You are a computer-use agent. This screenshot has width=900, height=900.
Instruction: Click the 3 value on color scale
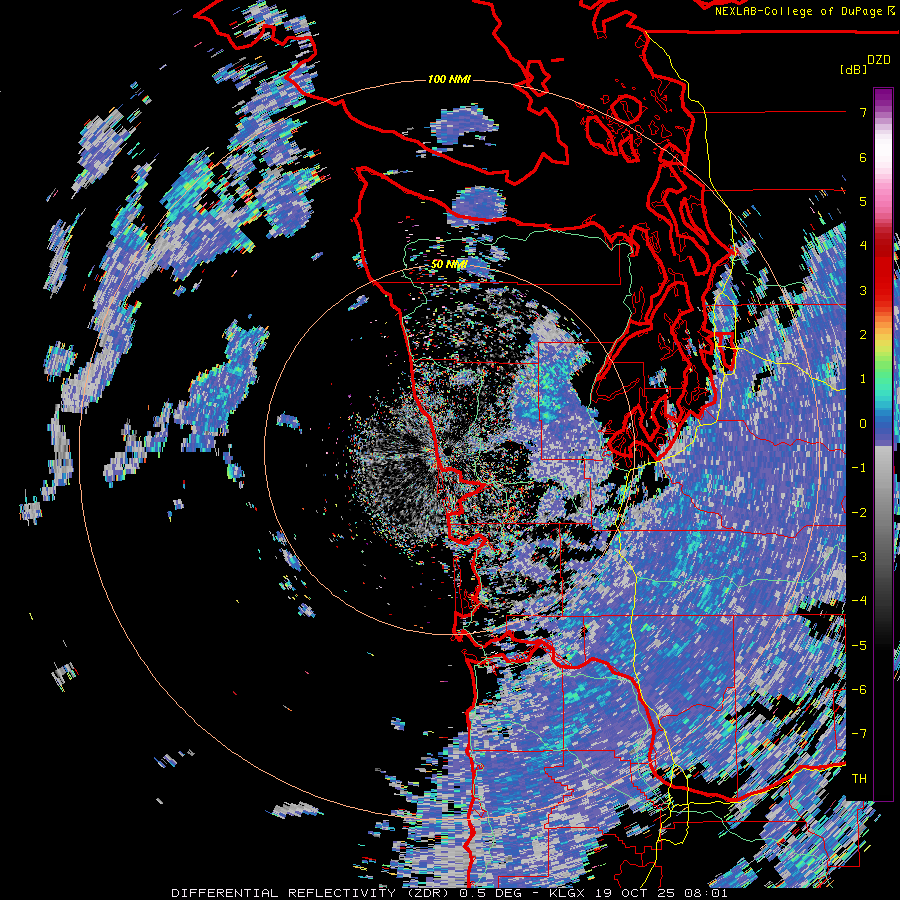pyautogui.click(x=863, y=290)
